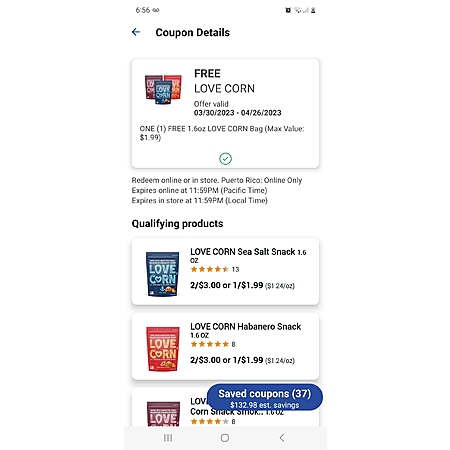
Task: Tap the back arrow beside Coupon Details
Action: pyautogui.click(x=136, y=32)
